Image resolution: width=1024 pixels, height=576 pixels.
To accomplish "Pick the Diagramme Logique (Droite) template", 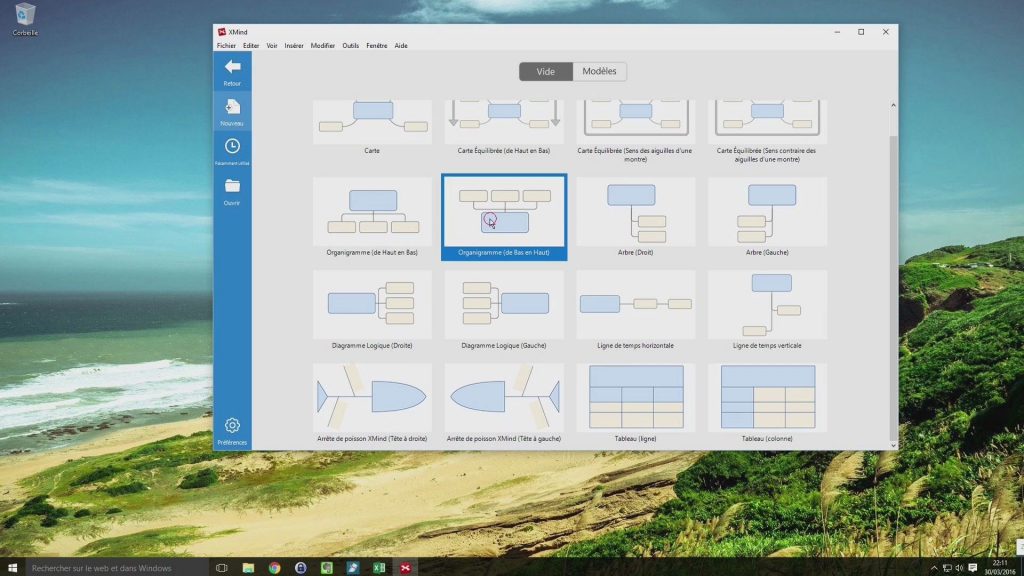I will click(373, 303).
